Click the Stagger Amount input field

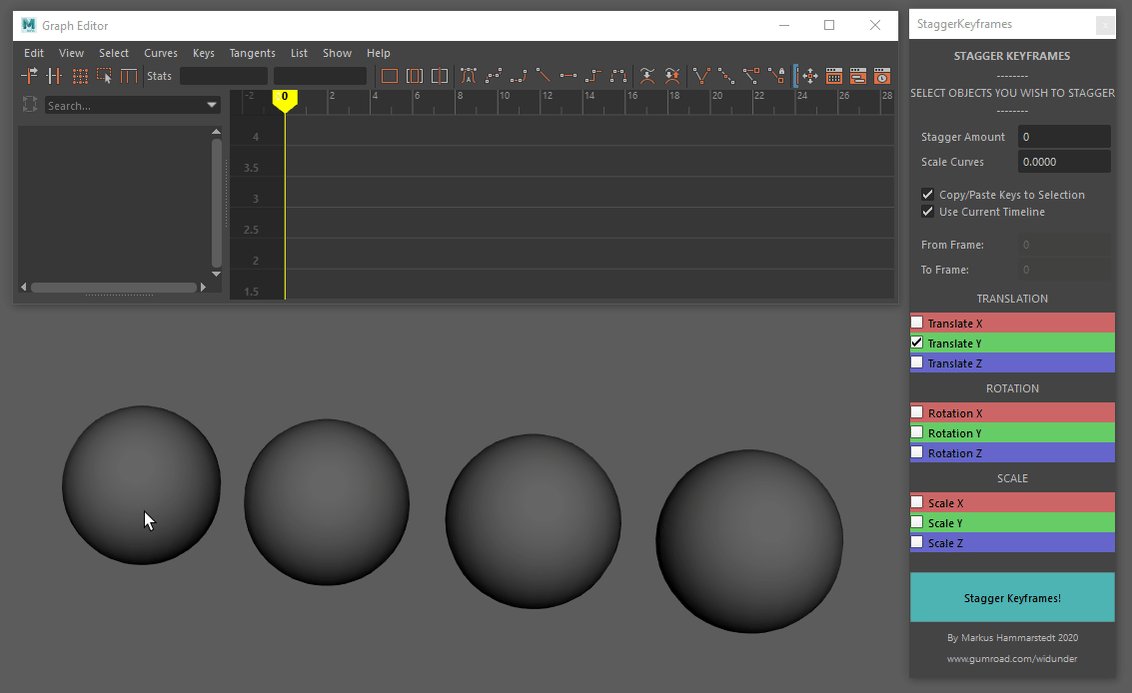click(x=1064, y=136)
